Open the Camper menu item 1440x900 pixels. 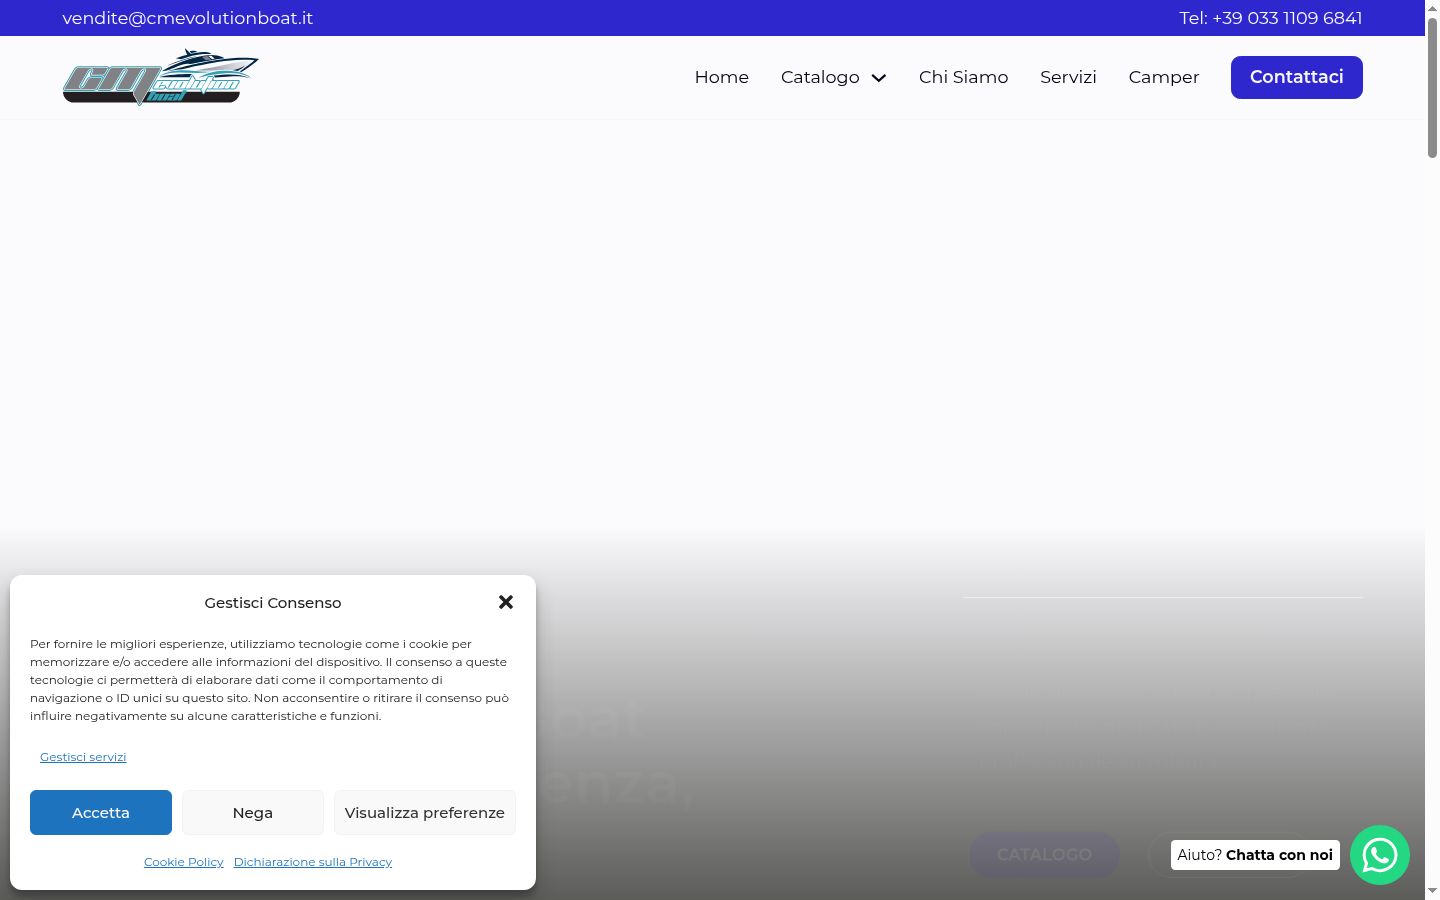pyautogui.click(x=1164, y=77)
